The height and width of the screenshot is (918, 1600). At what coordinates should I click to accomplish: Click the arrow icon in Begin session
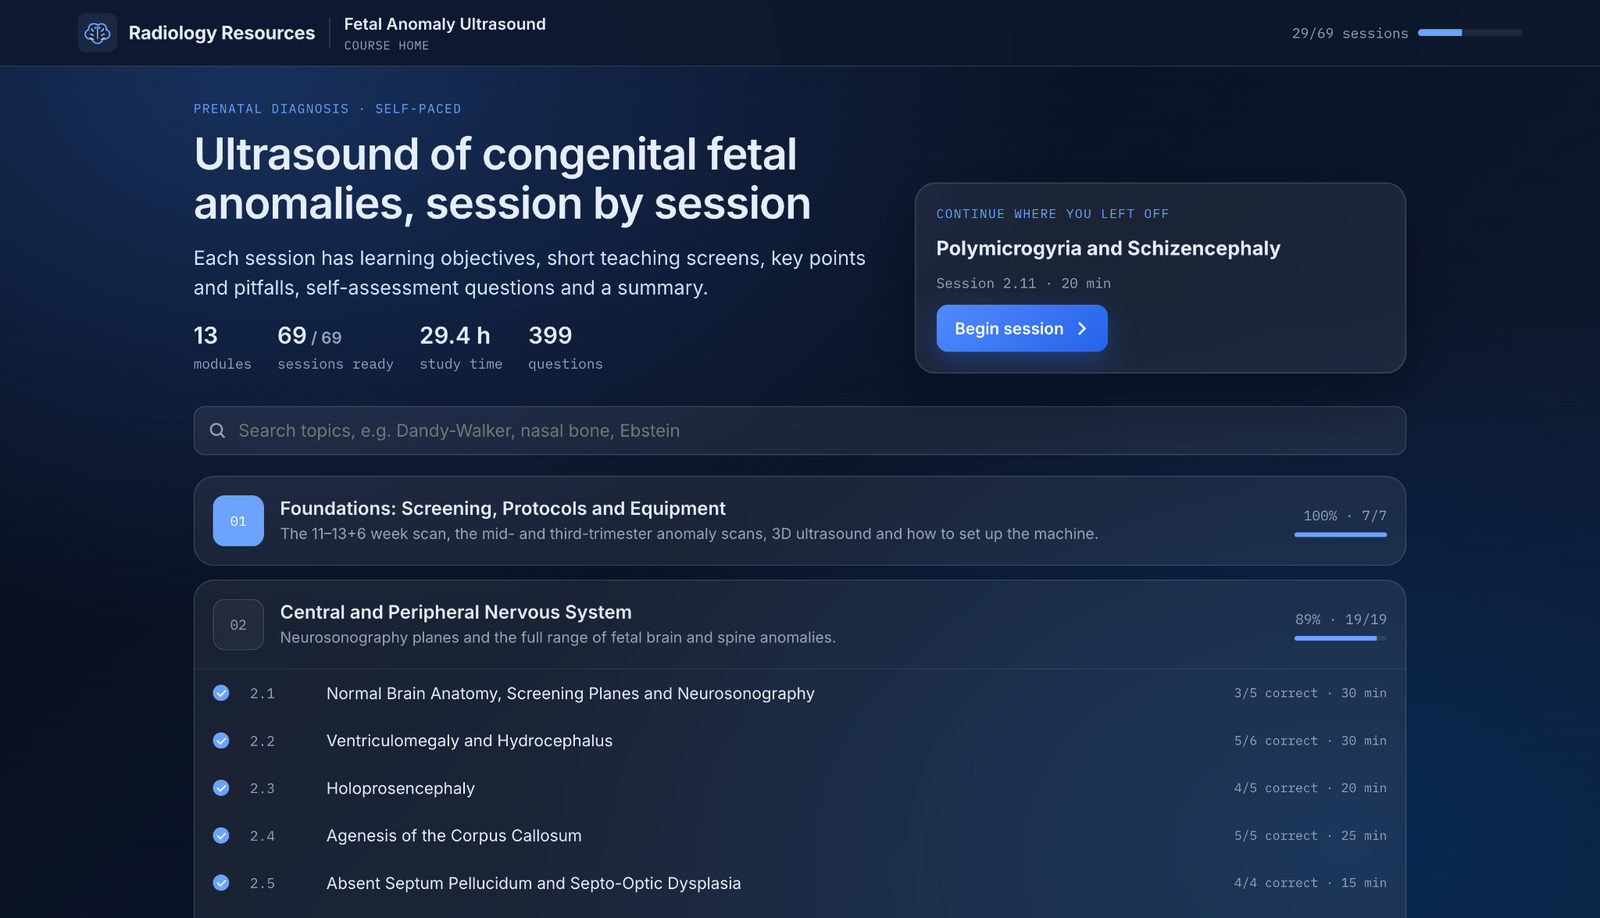(1082, 329)
